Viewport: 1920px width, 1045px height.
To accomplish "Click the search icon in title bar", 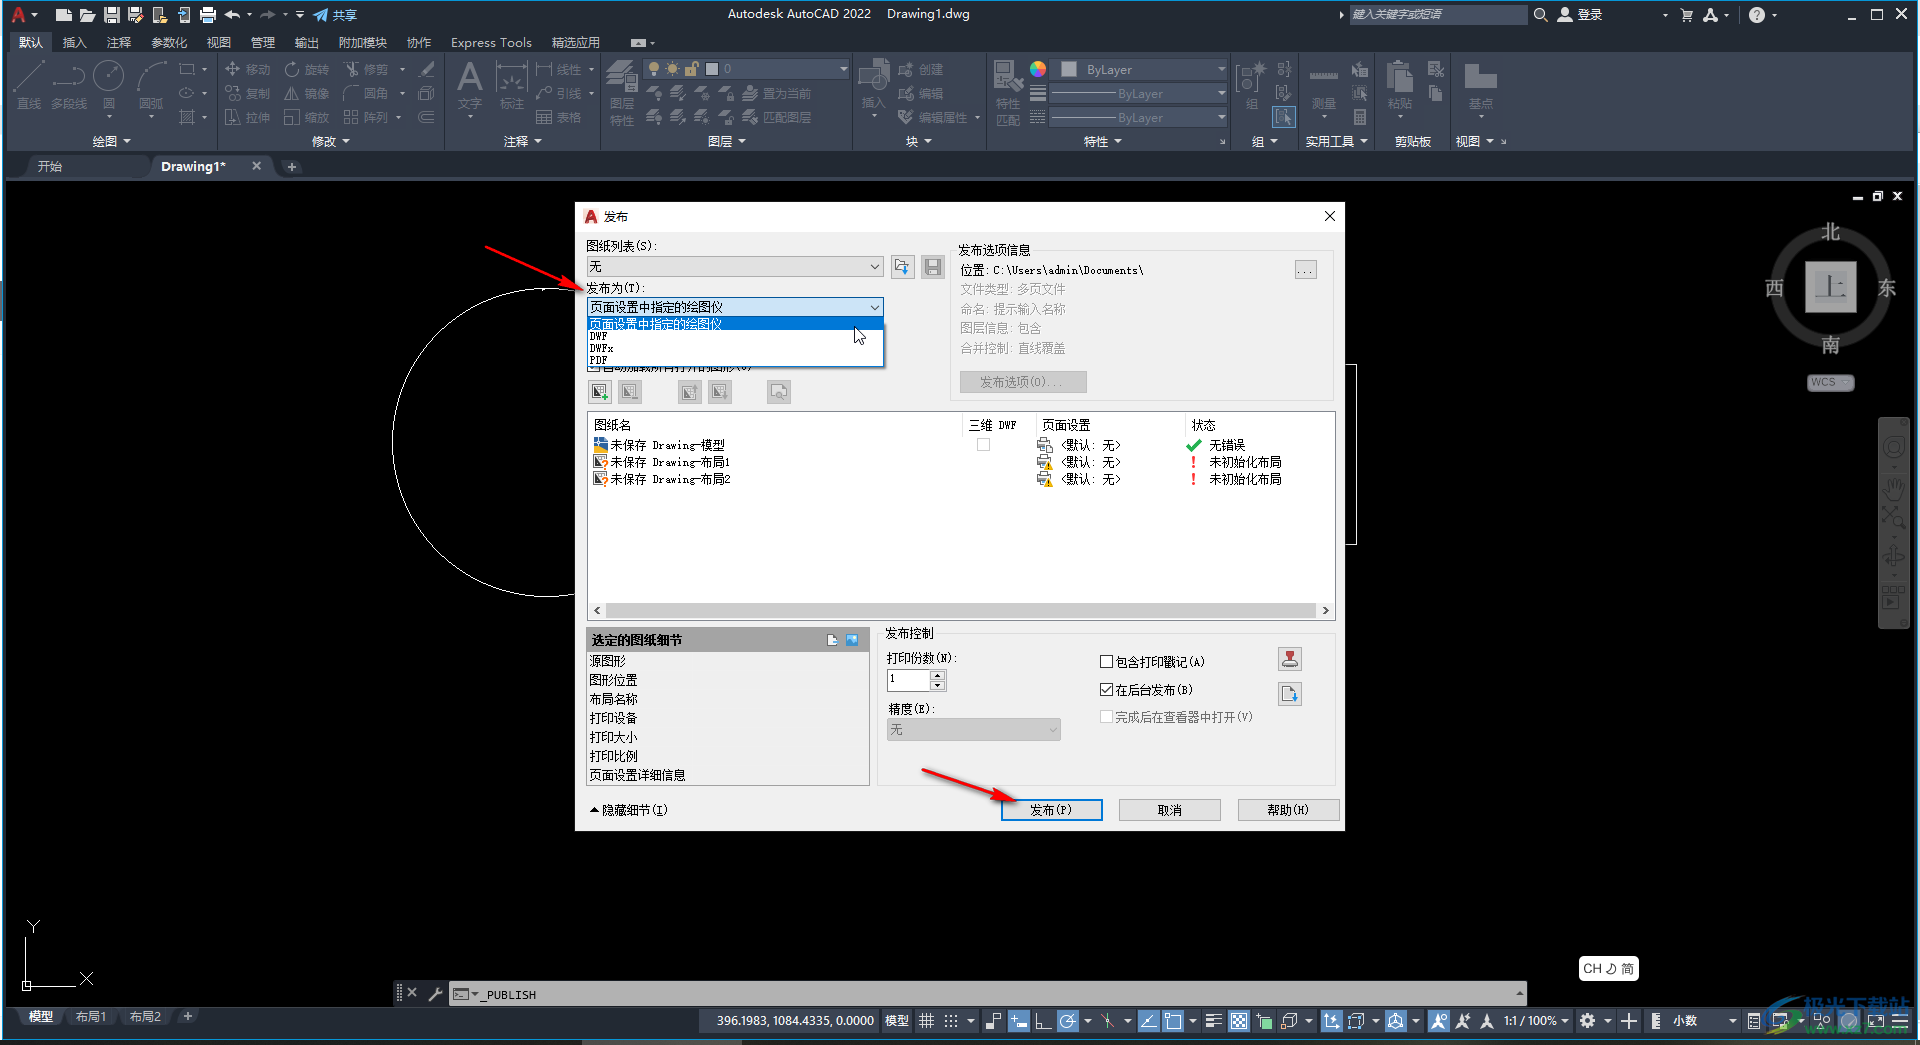I will tap(1541, 15).
